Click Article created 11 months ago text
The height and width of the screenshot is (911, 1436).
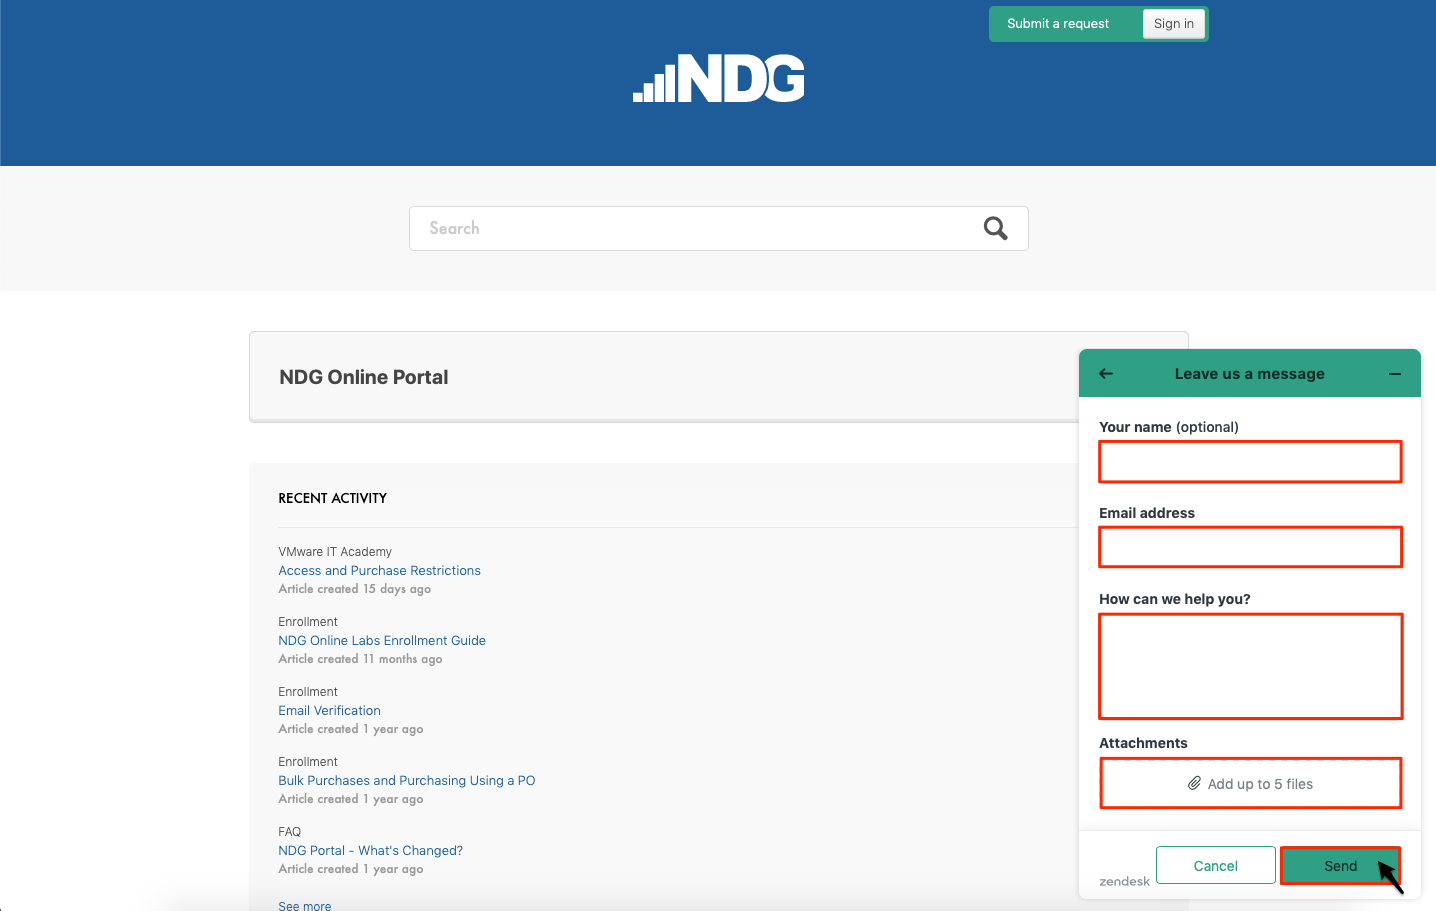tap(360, 659)
